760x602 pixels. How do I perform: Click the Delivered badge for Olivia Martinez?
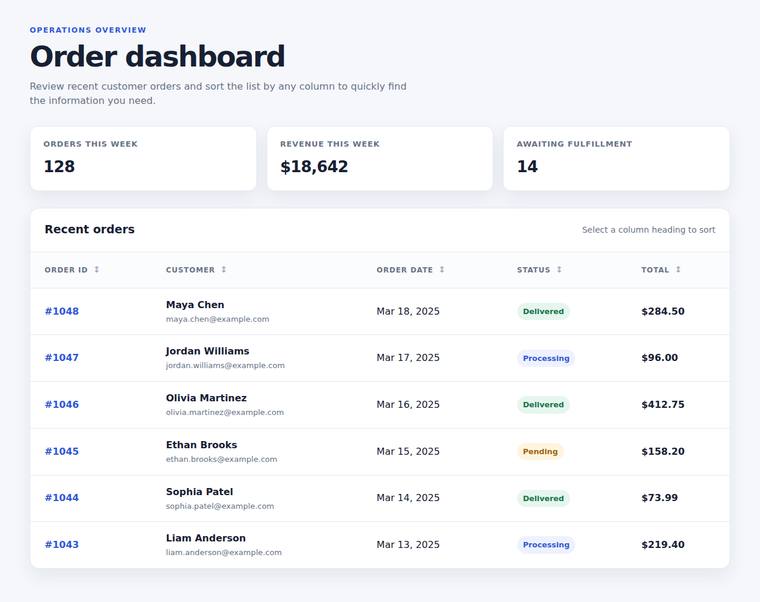click(543, 405)
